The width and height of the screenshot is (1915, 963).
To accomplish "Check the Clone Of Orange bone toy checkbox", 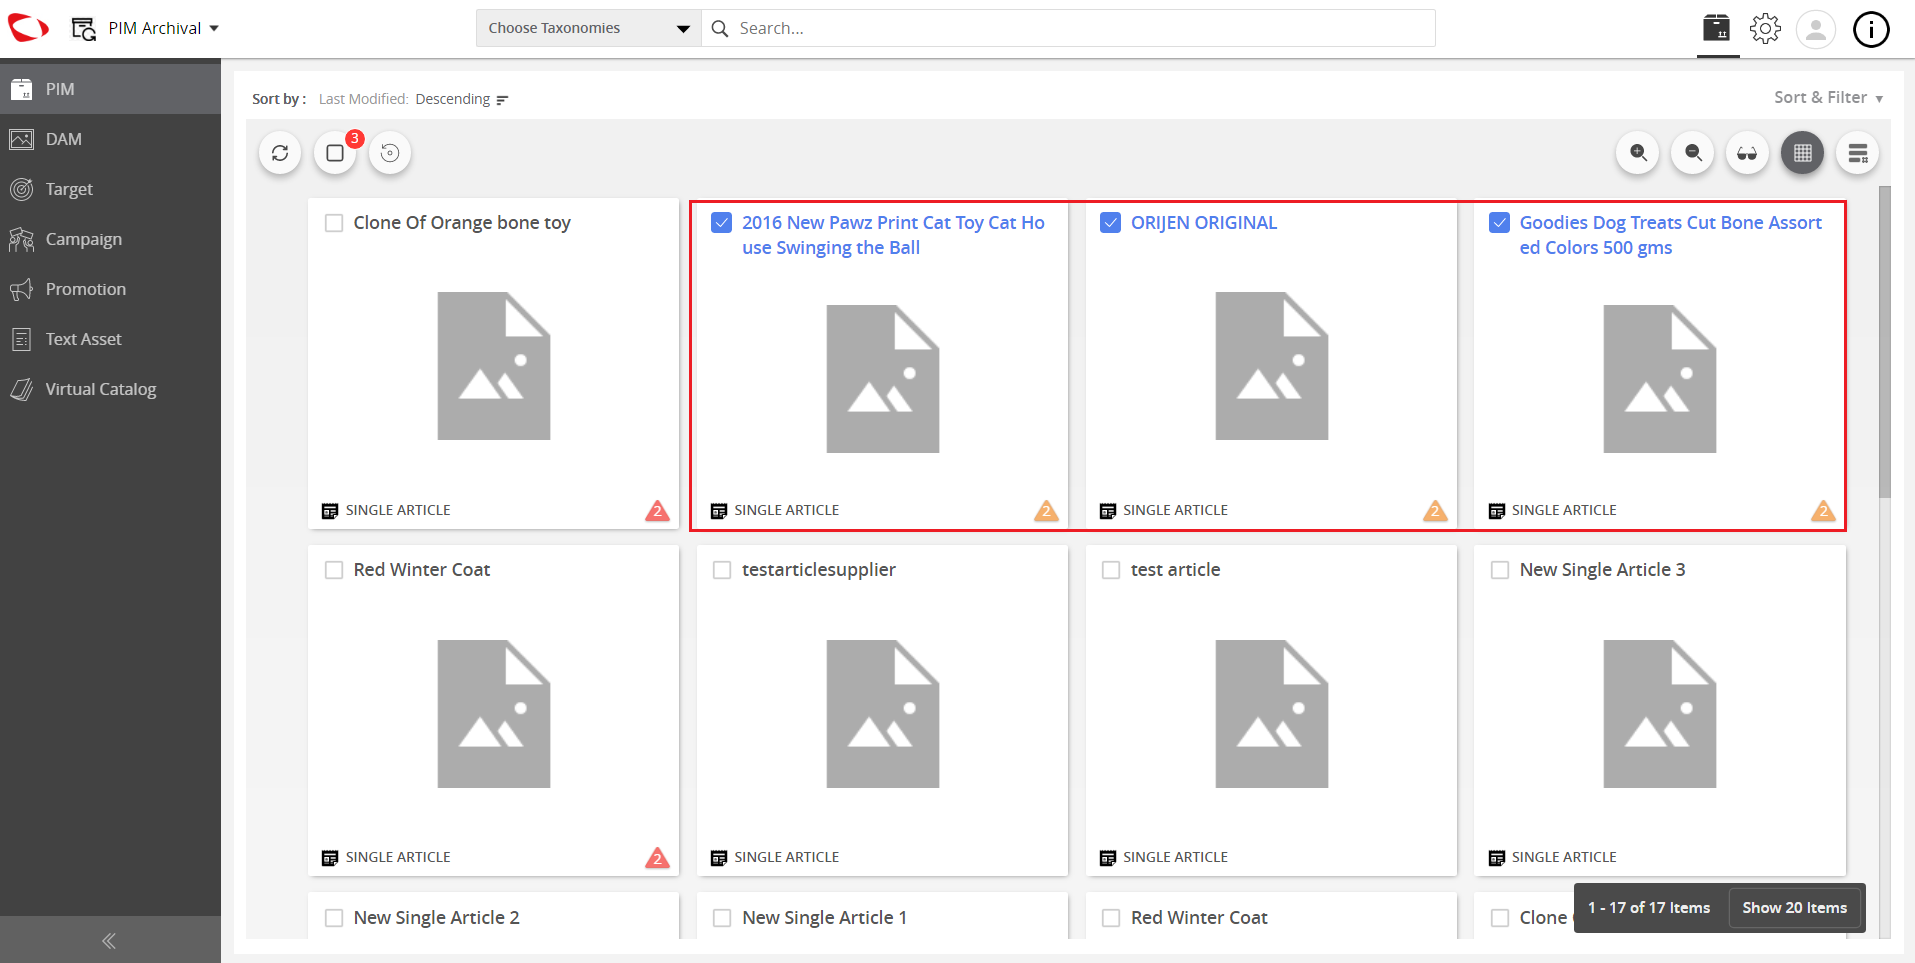I will click(x=334, y=223).
